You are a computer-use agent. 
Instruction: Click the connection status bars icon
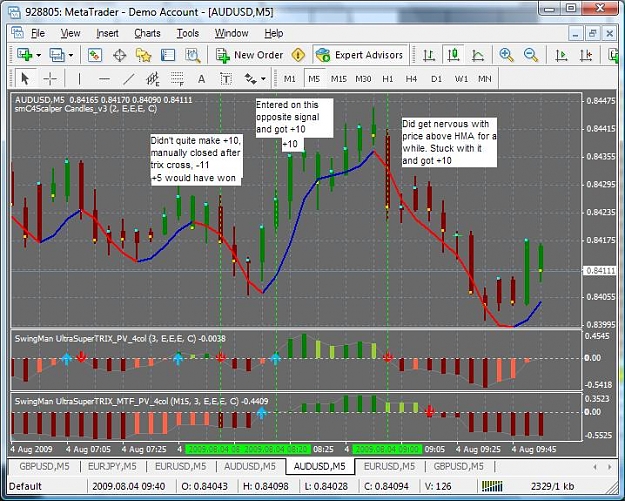click(x=492, y=486)
